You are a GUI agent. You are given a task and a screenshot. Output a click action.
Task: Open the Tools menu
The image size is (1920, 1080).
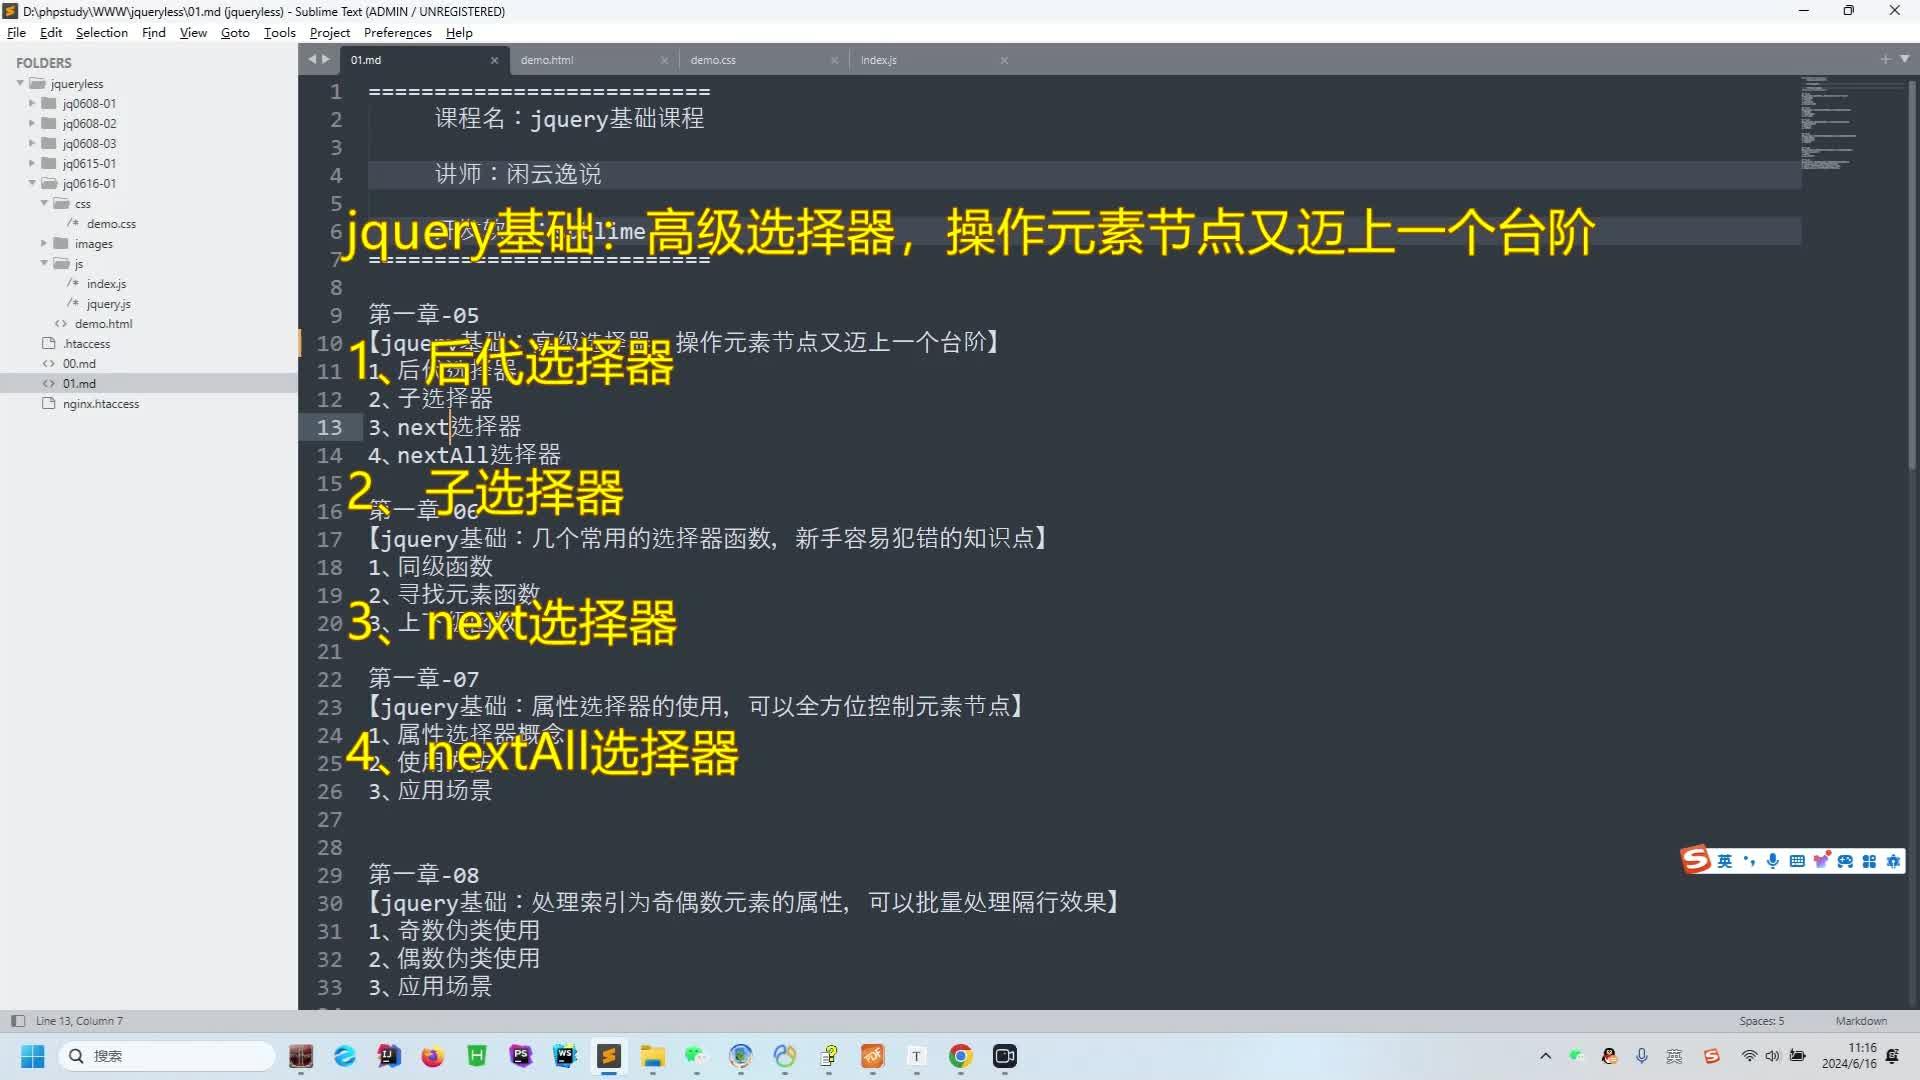tap(280, 32)
